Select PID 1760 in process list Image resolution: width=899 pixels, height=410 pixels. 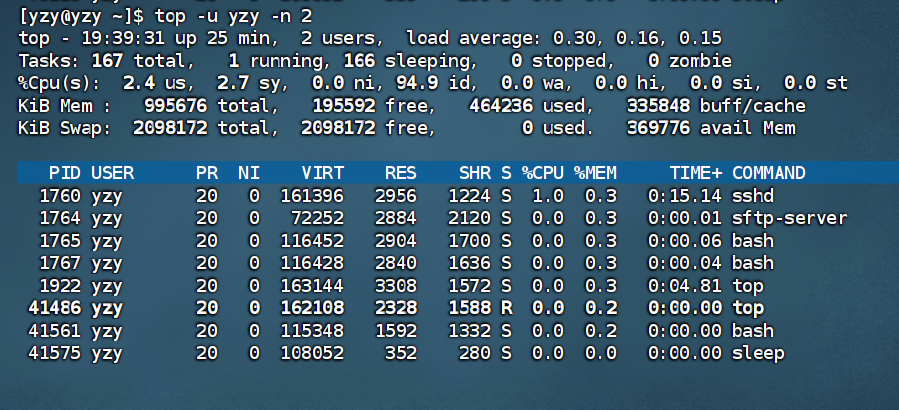60,196
